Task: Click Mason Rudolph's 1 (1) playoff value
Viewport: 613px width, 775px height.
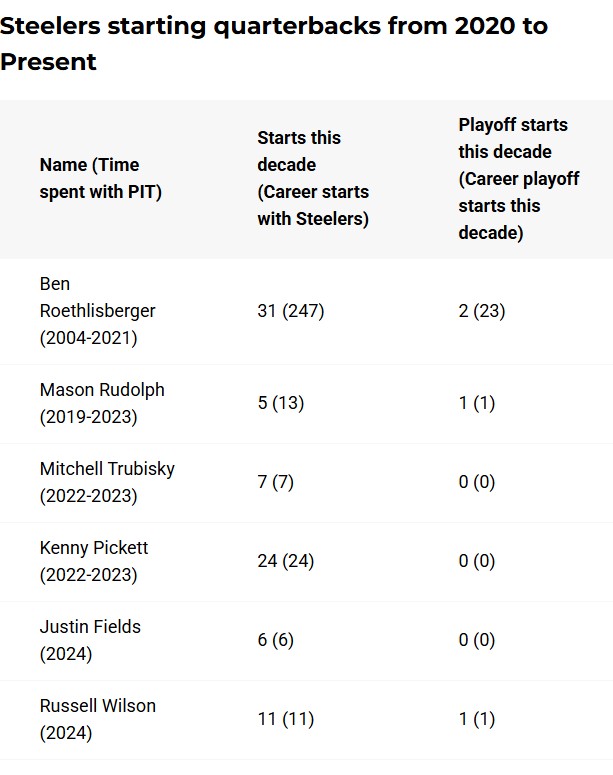Action: coord(477,403)
